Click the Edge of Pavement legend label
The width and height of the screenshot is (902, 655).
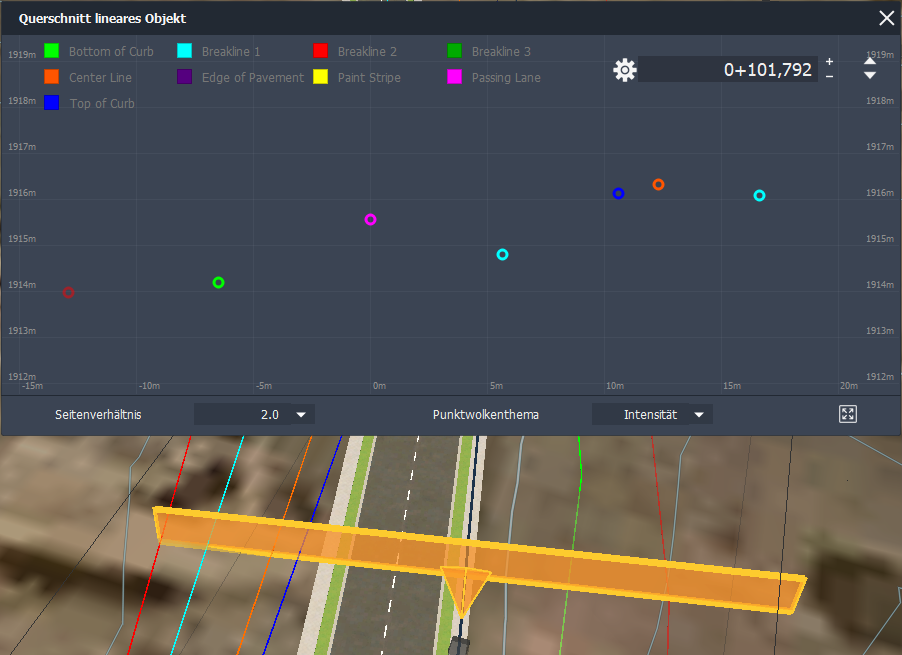253,77
